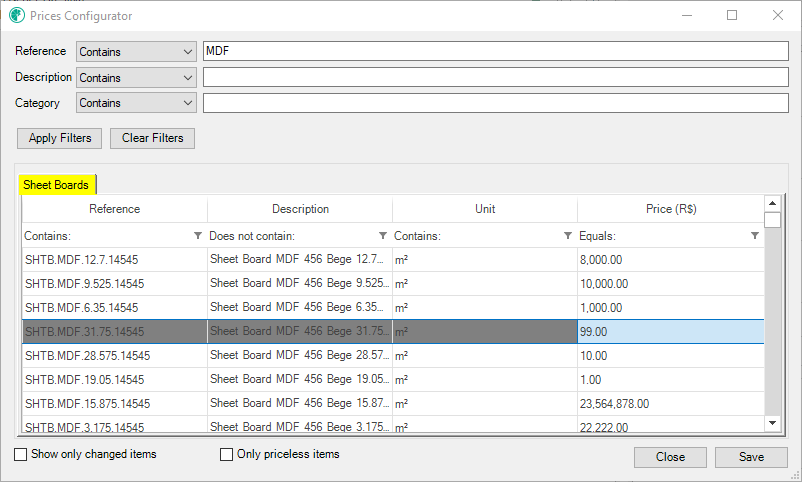
Task: Click the price cell 1.00
Action: click(671, 380)
